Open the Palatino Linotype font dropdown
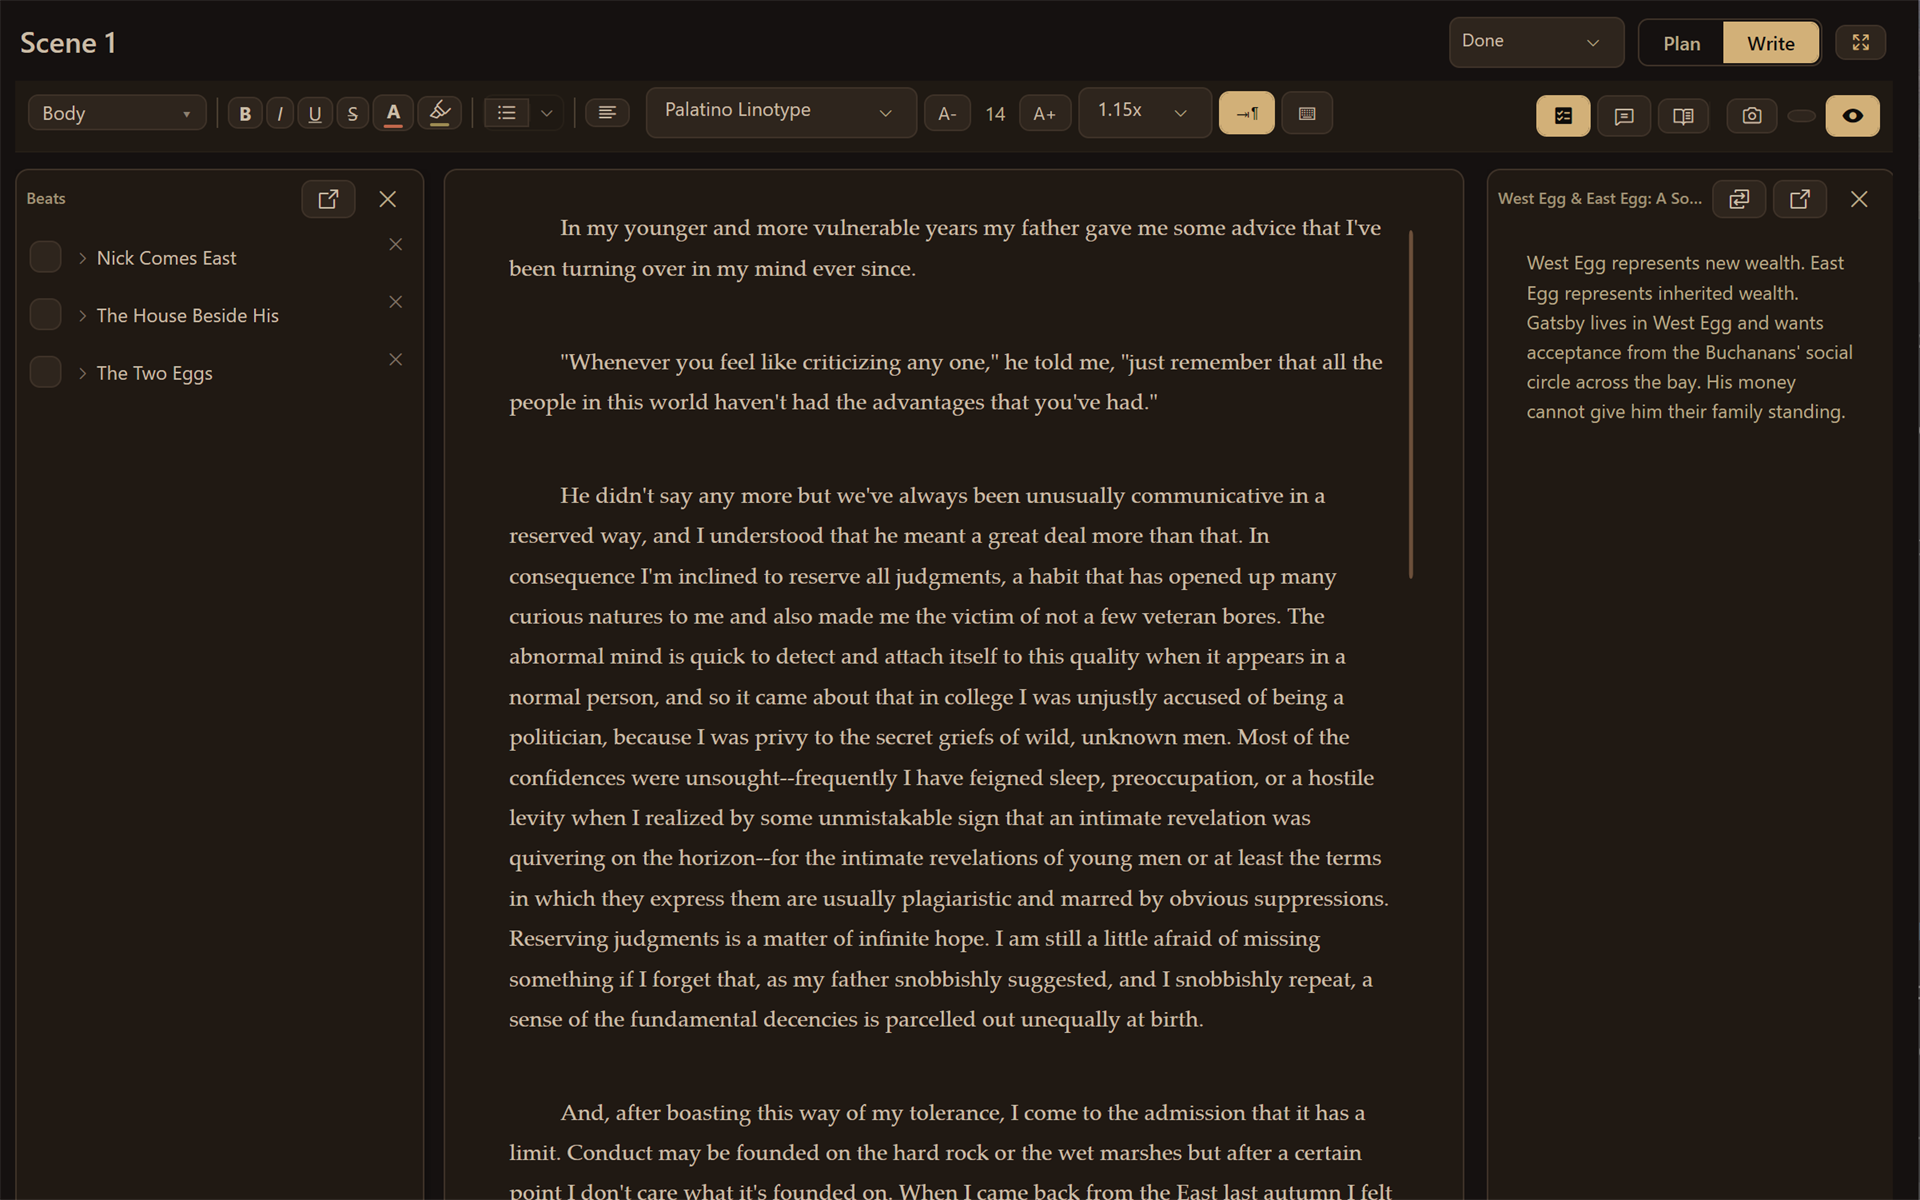 [780, 112]
